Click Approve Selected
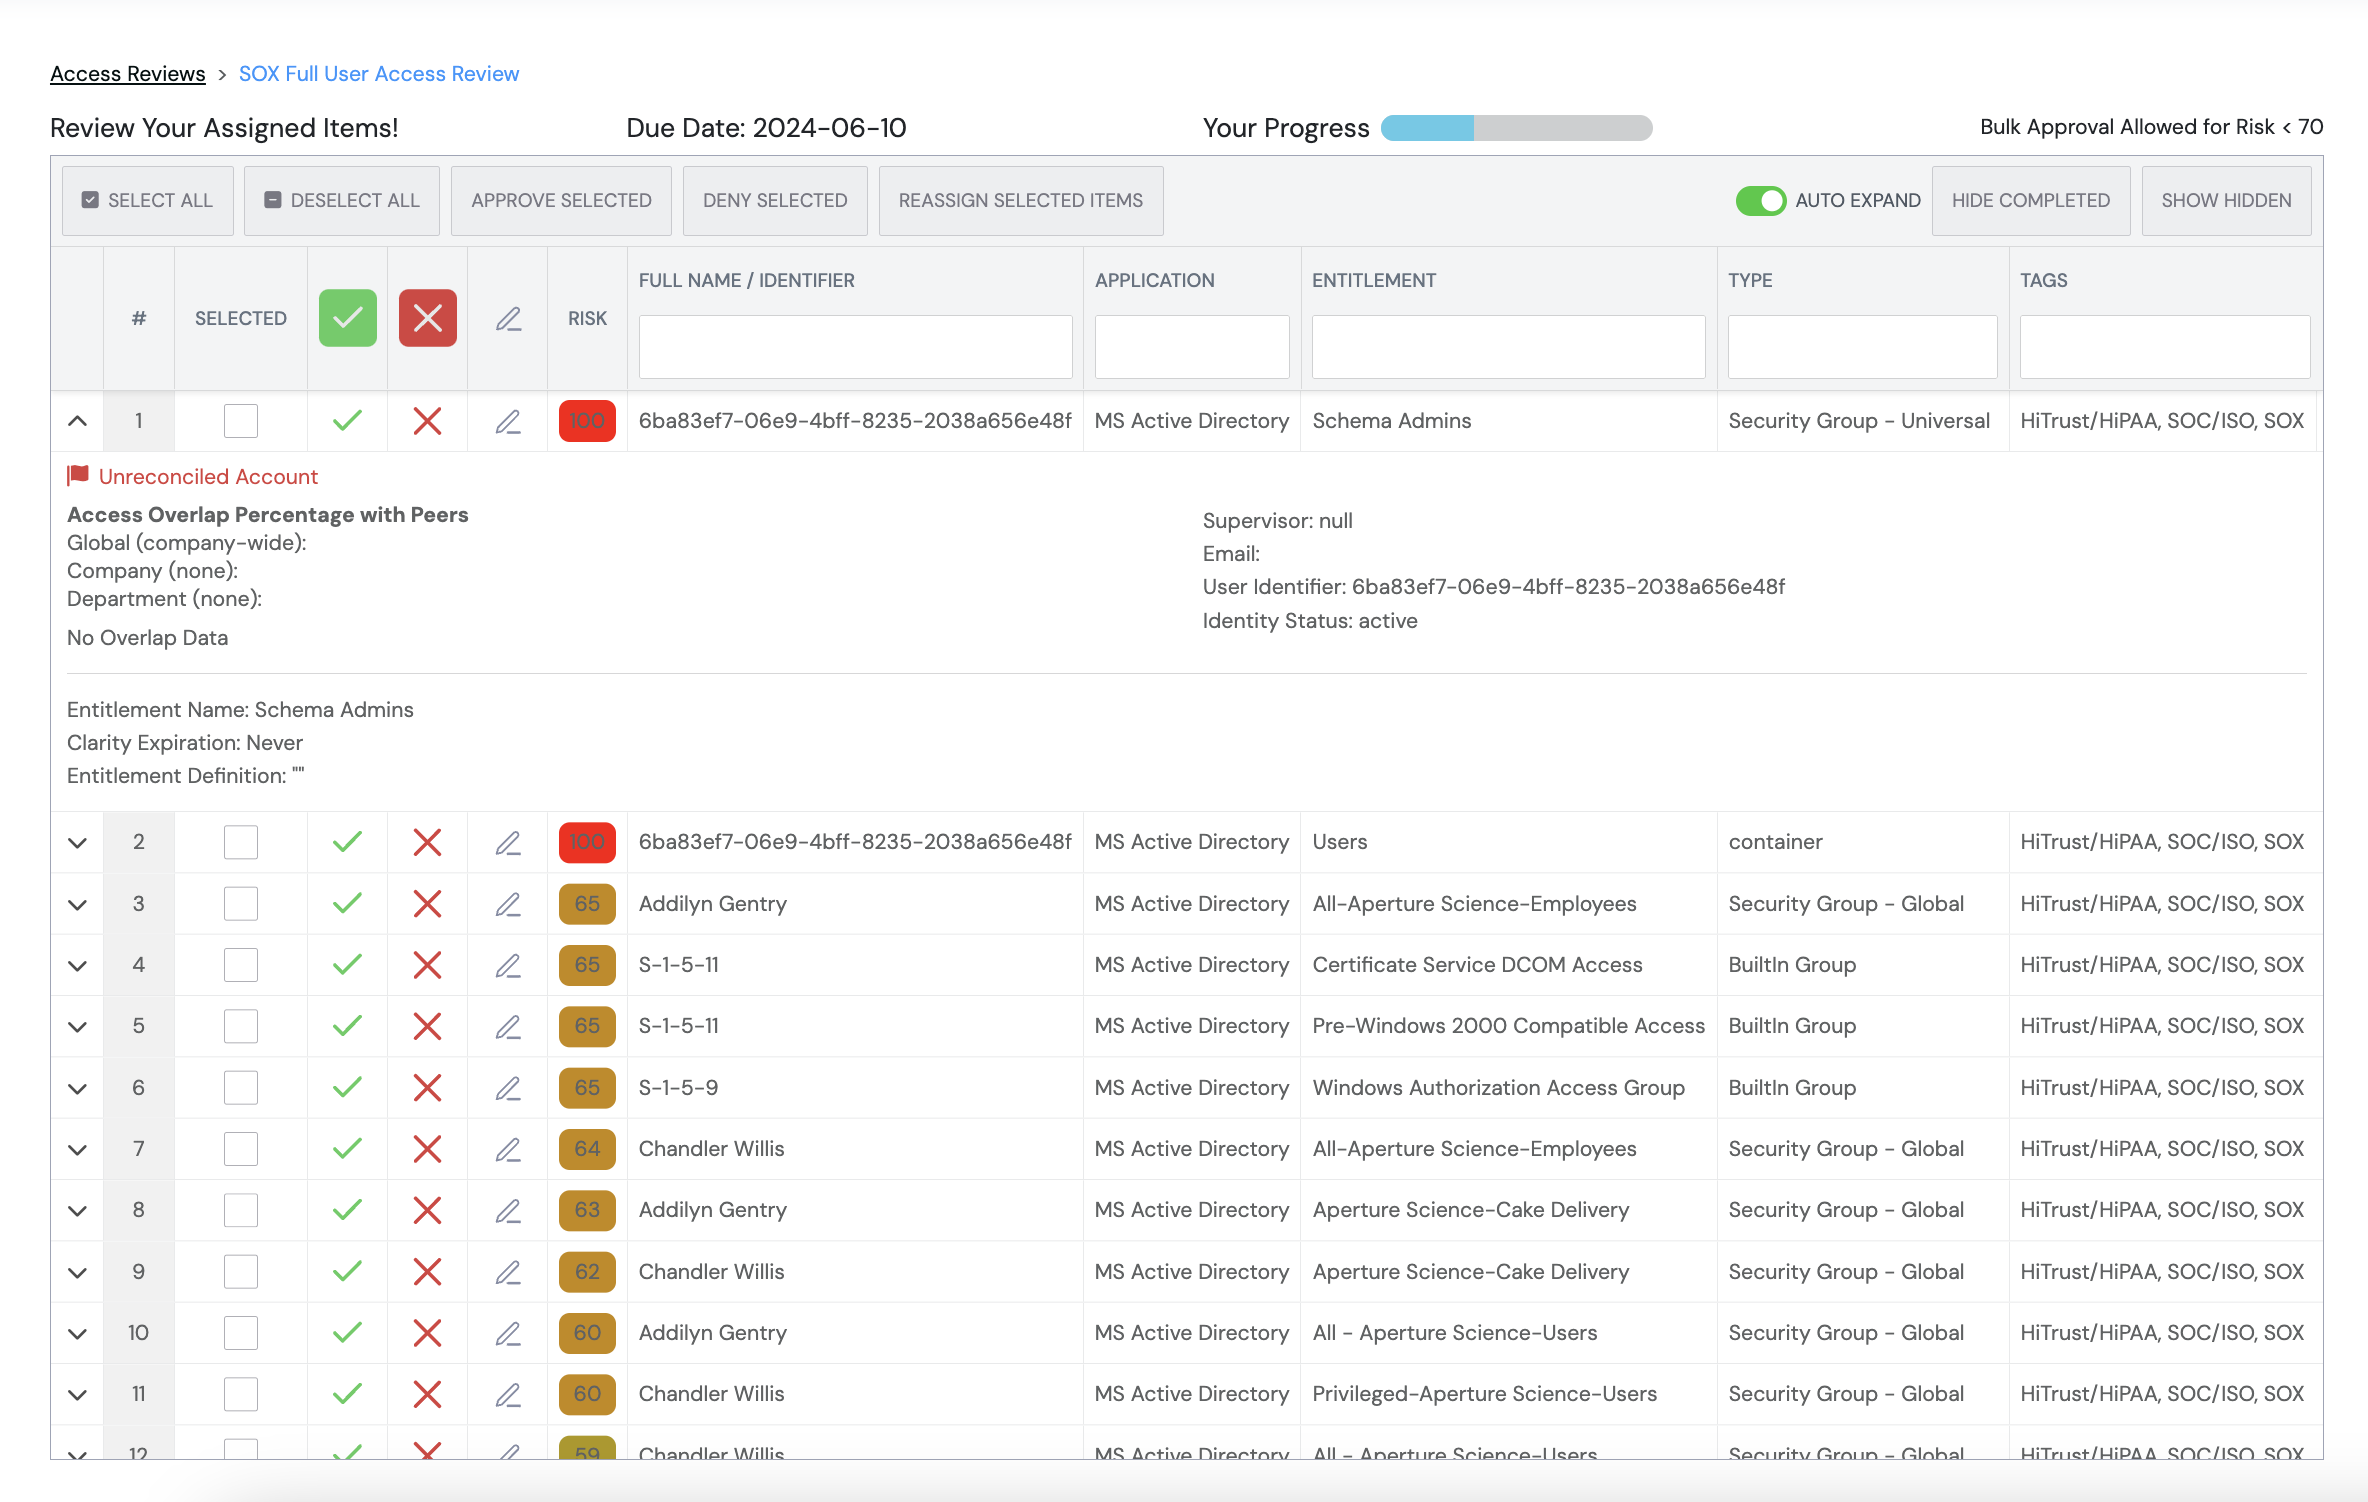 (561, 201)
